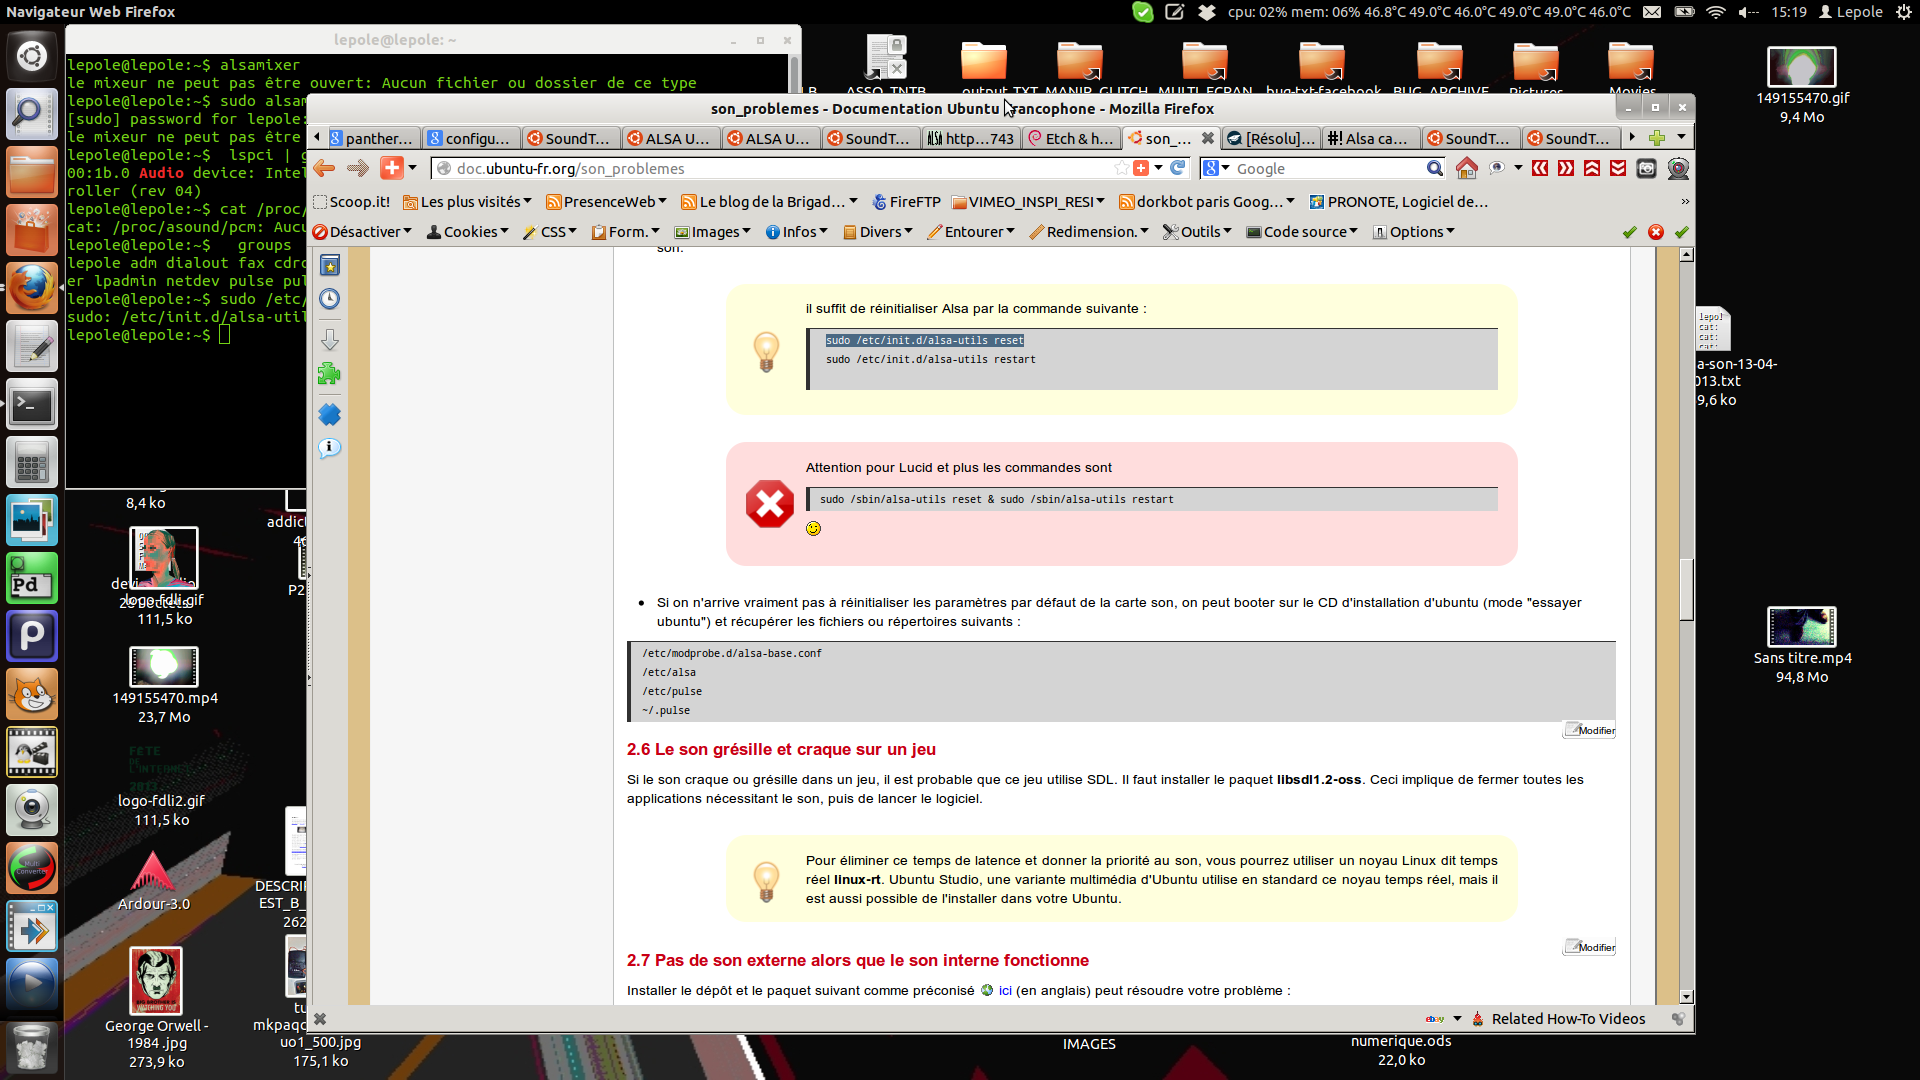The height and width of the screenshot is (1080, 1920).
Task: Click the magnifier search icon in Google box
Action: (x=1434, y=168)
